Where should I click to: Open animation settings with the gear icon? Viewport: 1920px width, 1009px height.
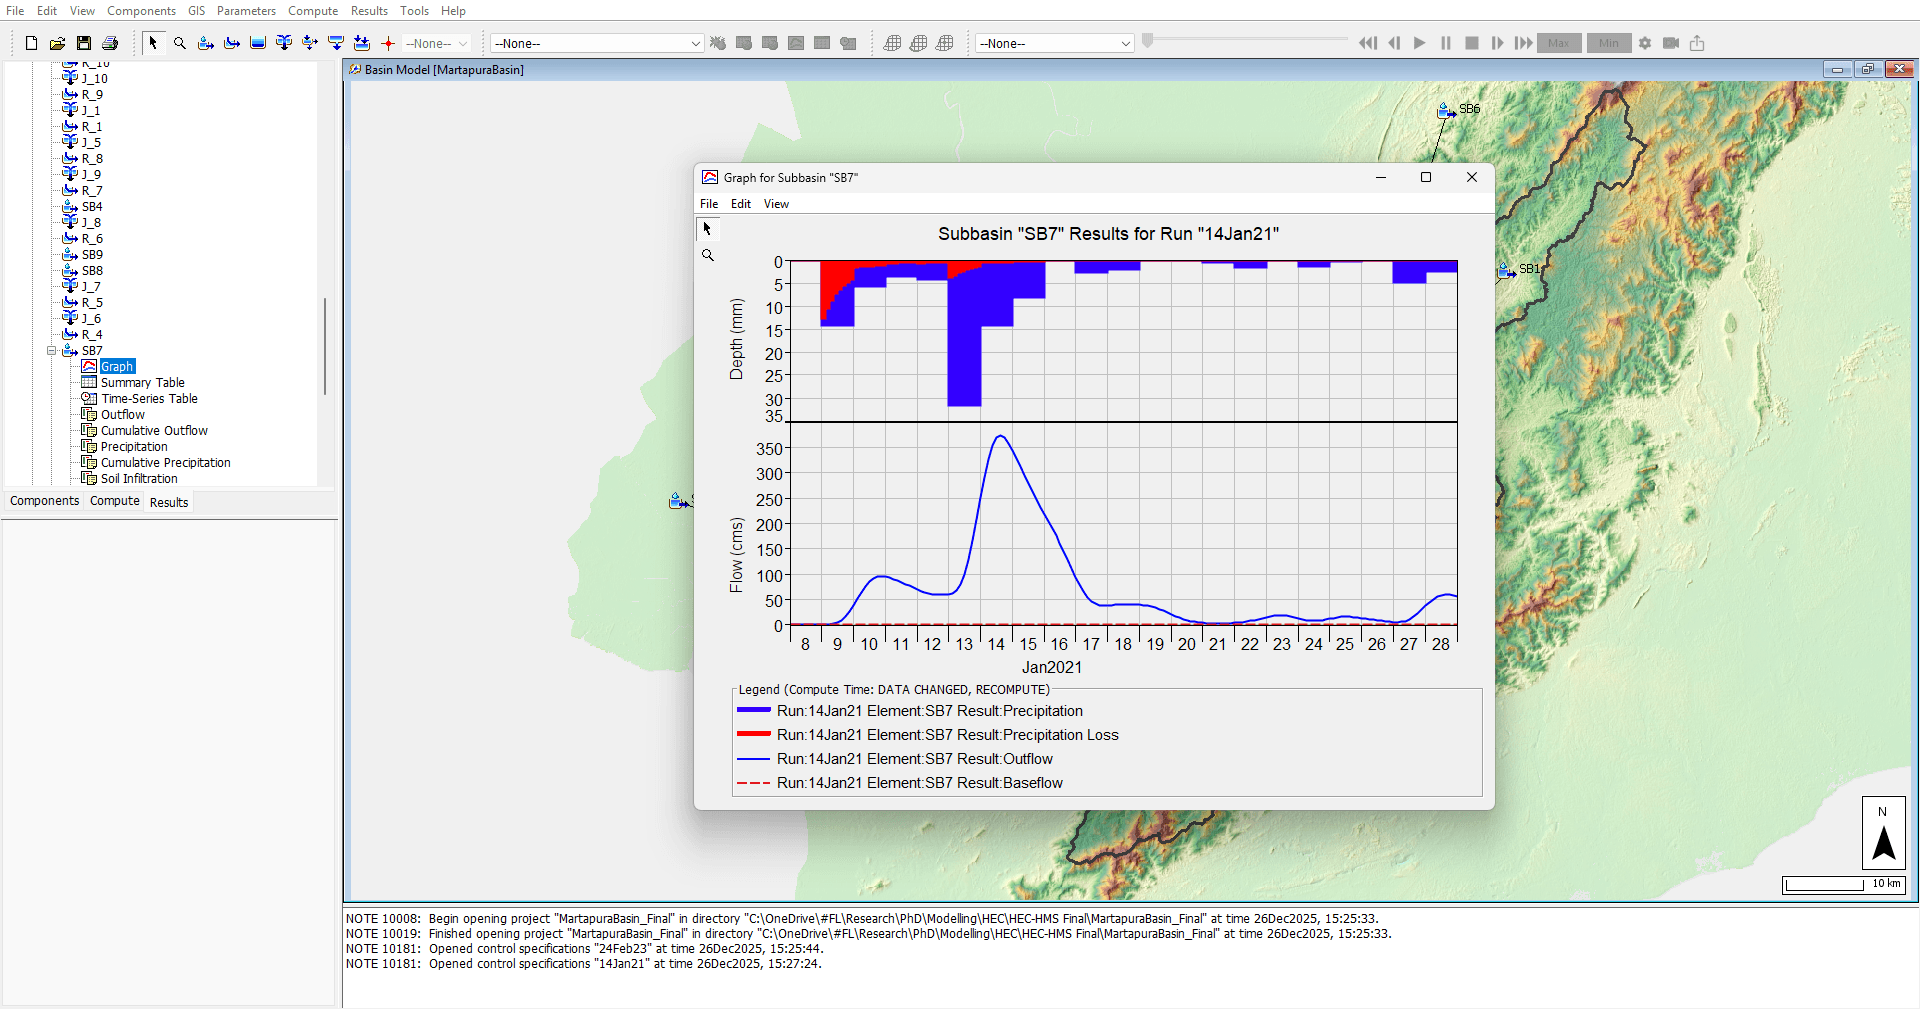point(1645,43)
